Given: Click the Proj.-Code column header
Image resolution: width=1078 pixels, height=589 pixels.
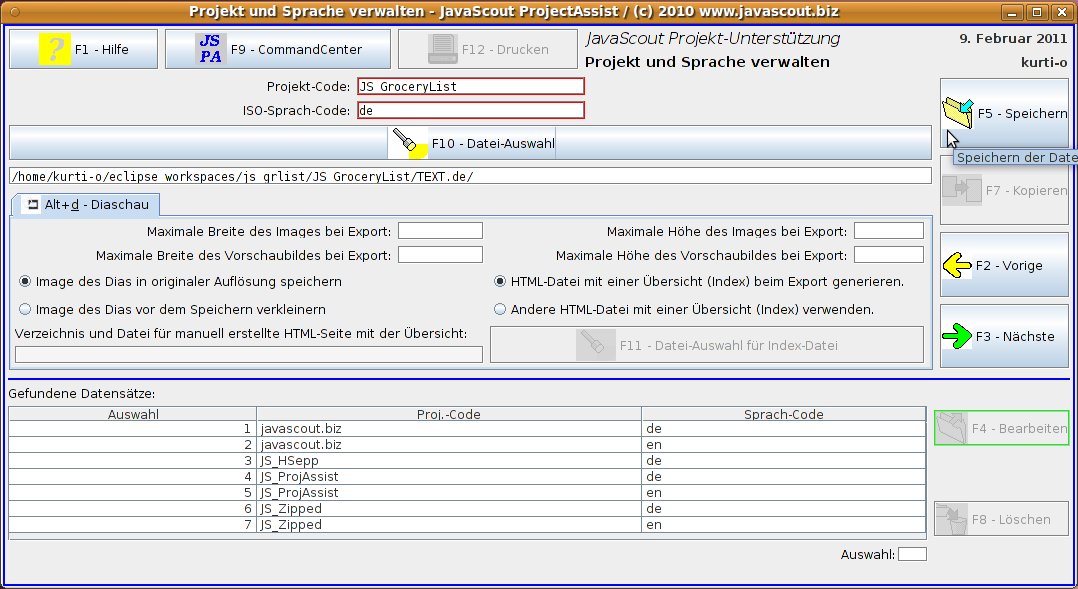Looking at the screenshot, I should [448, 414].
